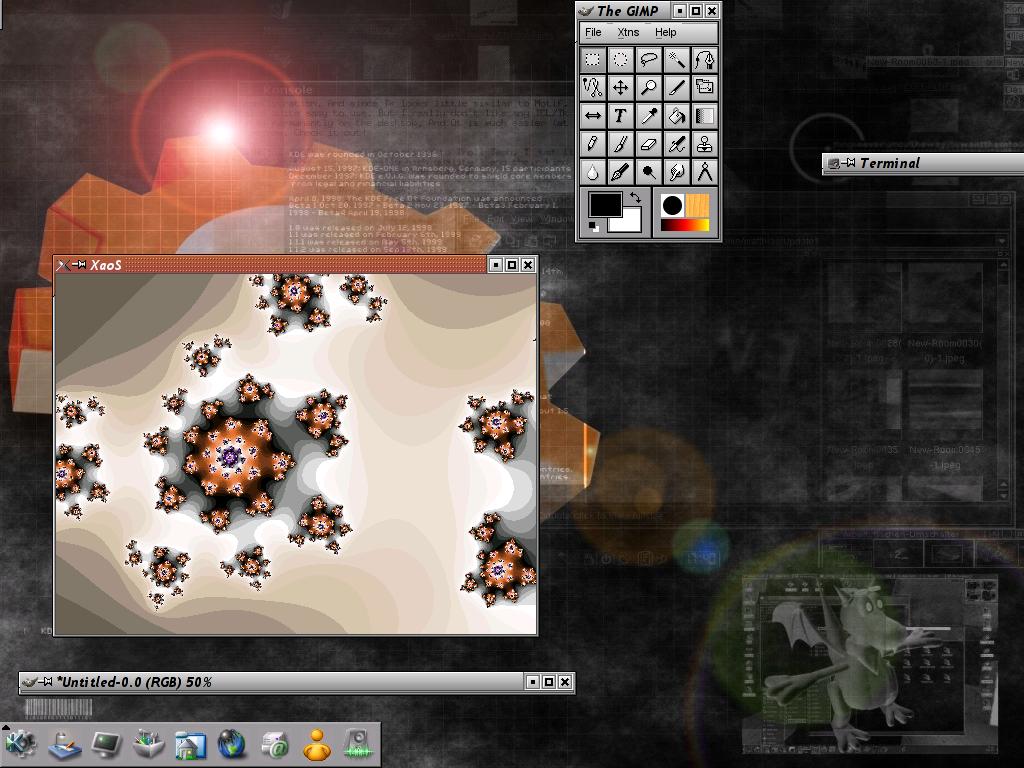
Task: Select the Clone stamp tool
Action: [x=705, y=144]
